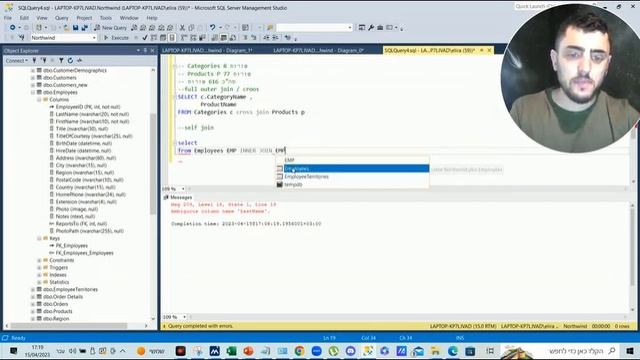Image resolution: width=640 pixels, height=360 pixels.
Task: Click the Object Explorer horizontal scrollbar
Action: tap(69, 326)
